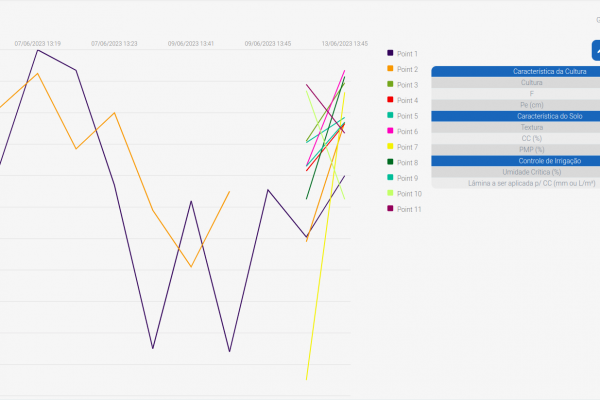Toggle Point 9 series in chart legend

point(403,178)
